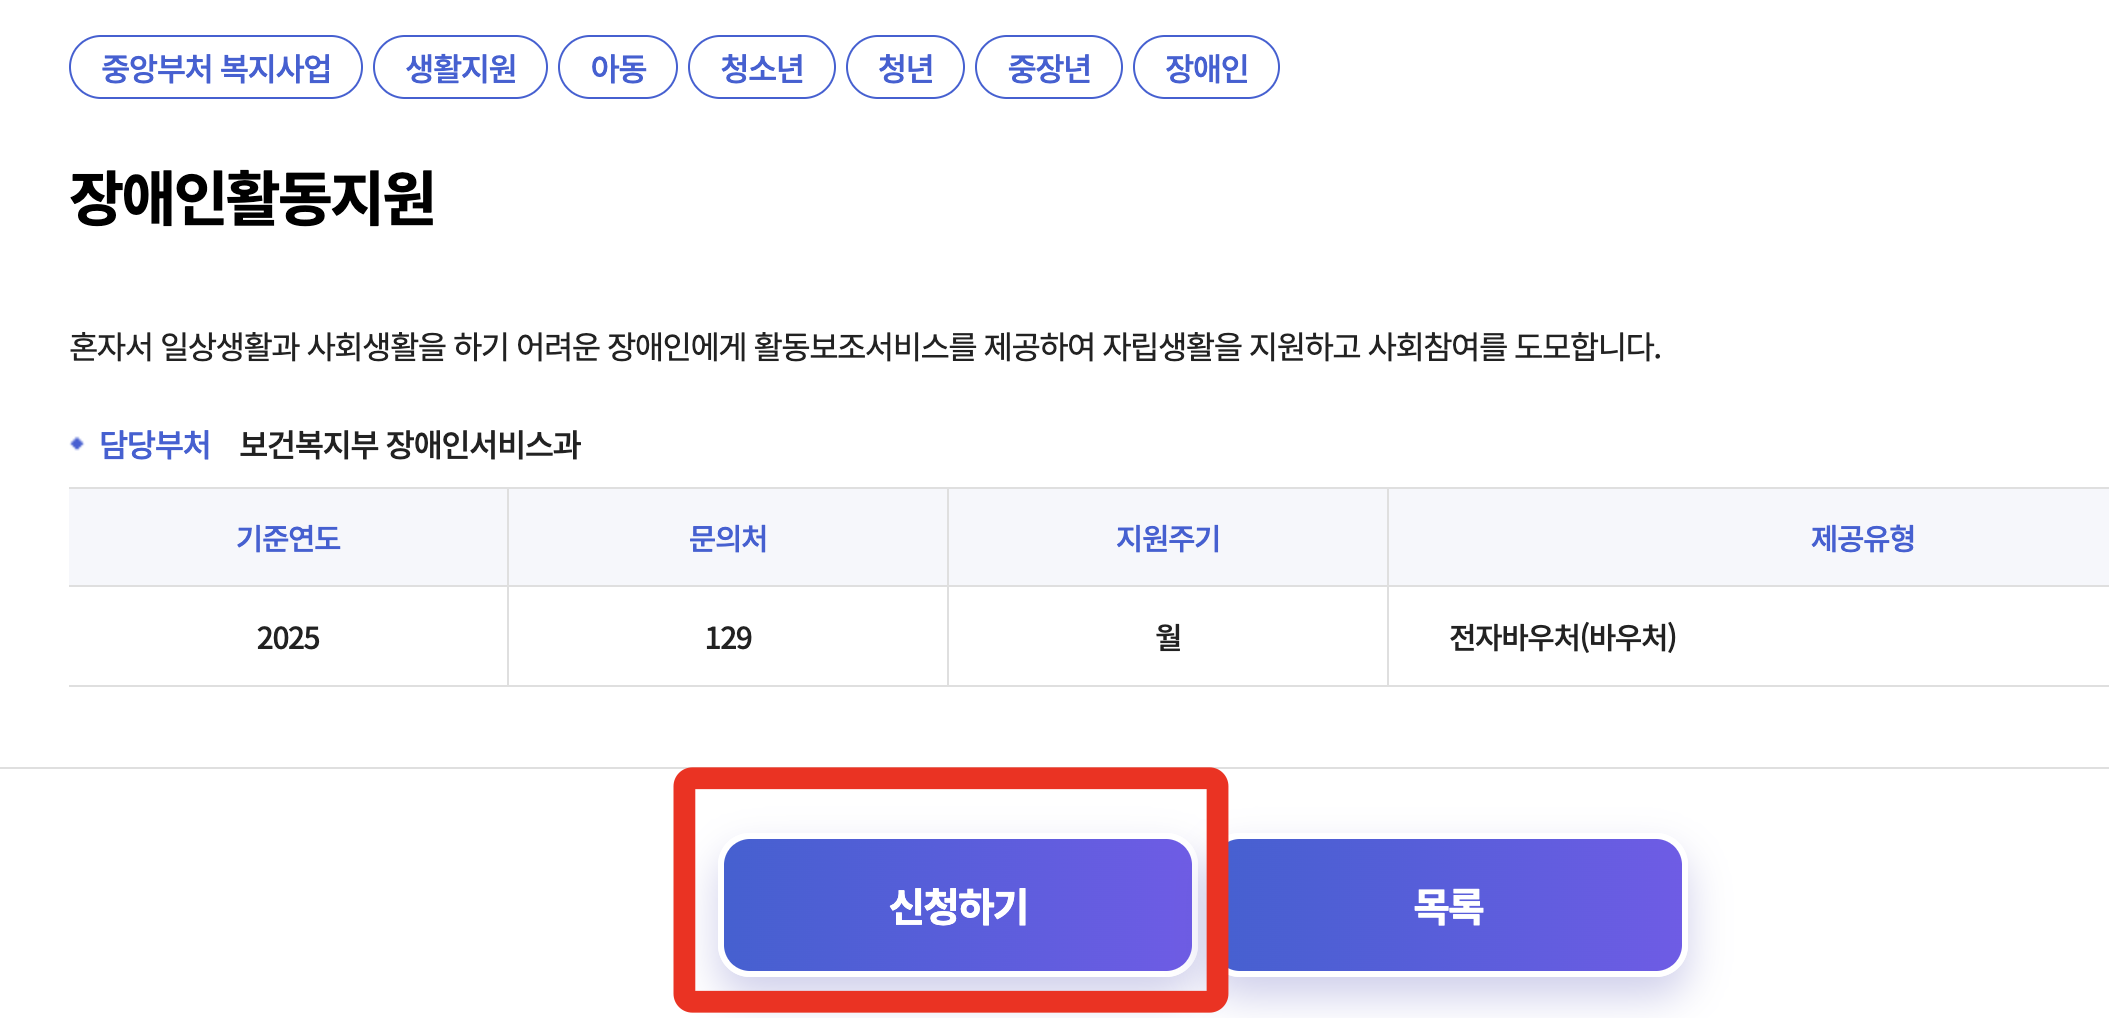Select the 생활지원 category tag
2109x1018 pixels.
tap(460, 66)
